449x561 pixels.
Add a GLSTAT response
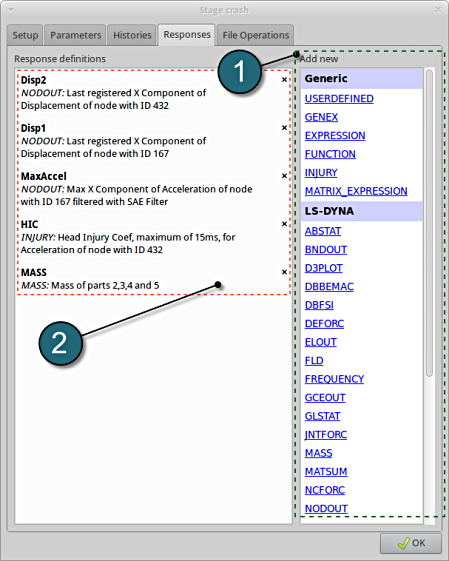322,416
